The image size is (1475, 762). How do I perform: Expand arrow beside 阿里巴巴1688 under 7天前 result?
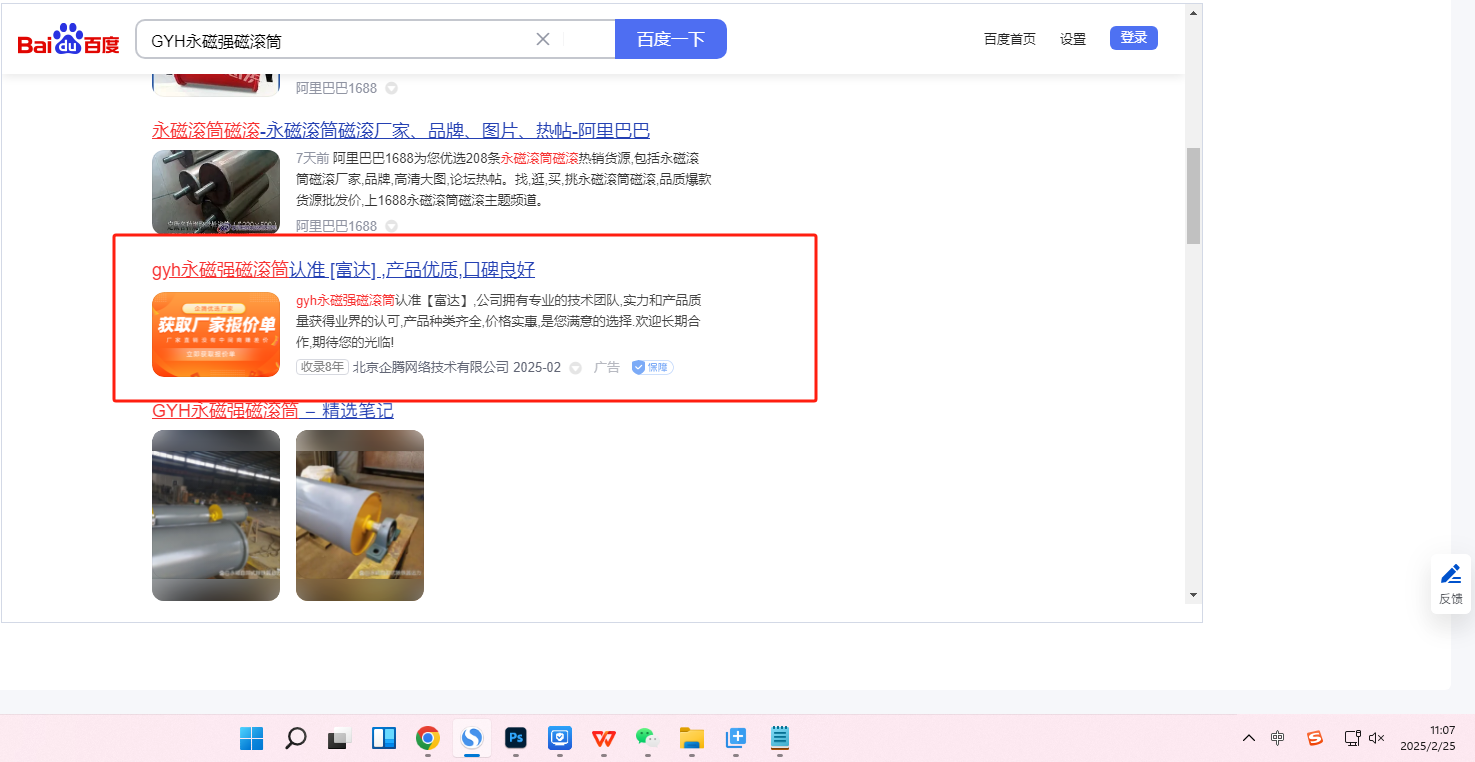(392, 226)
